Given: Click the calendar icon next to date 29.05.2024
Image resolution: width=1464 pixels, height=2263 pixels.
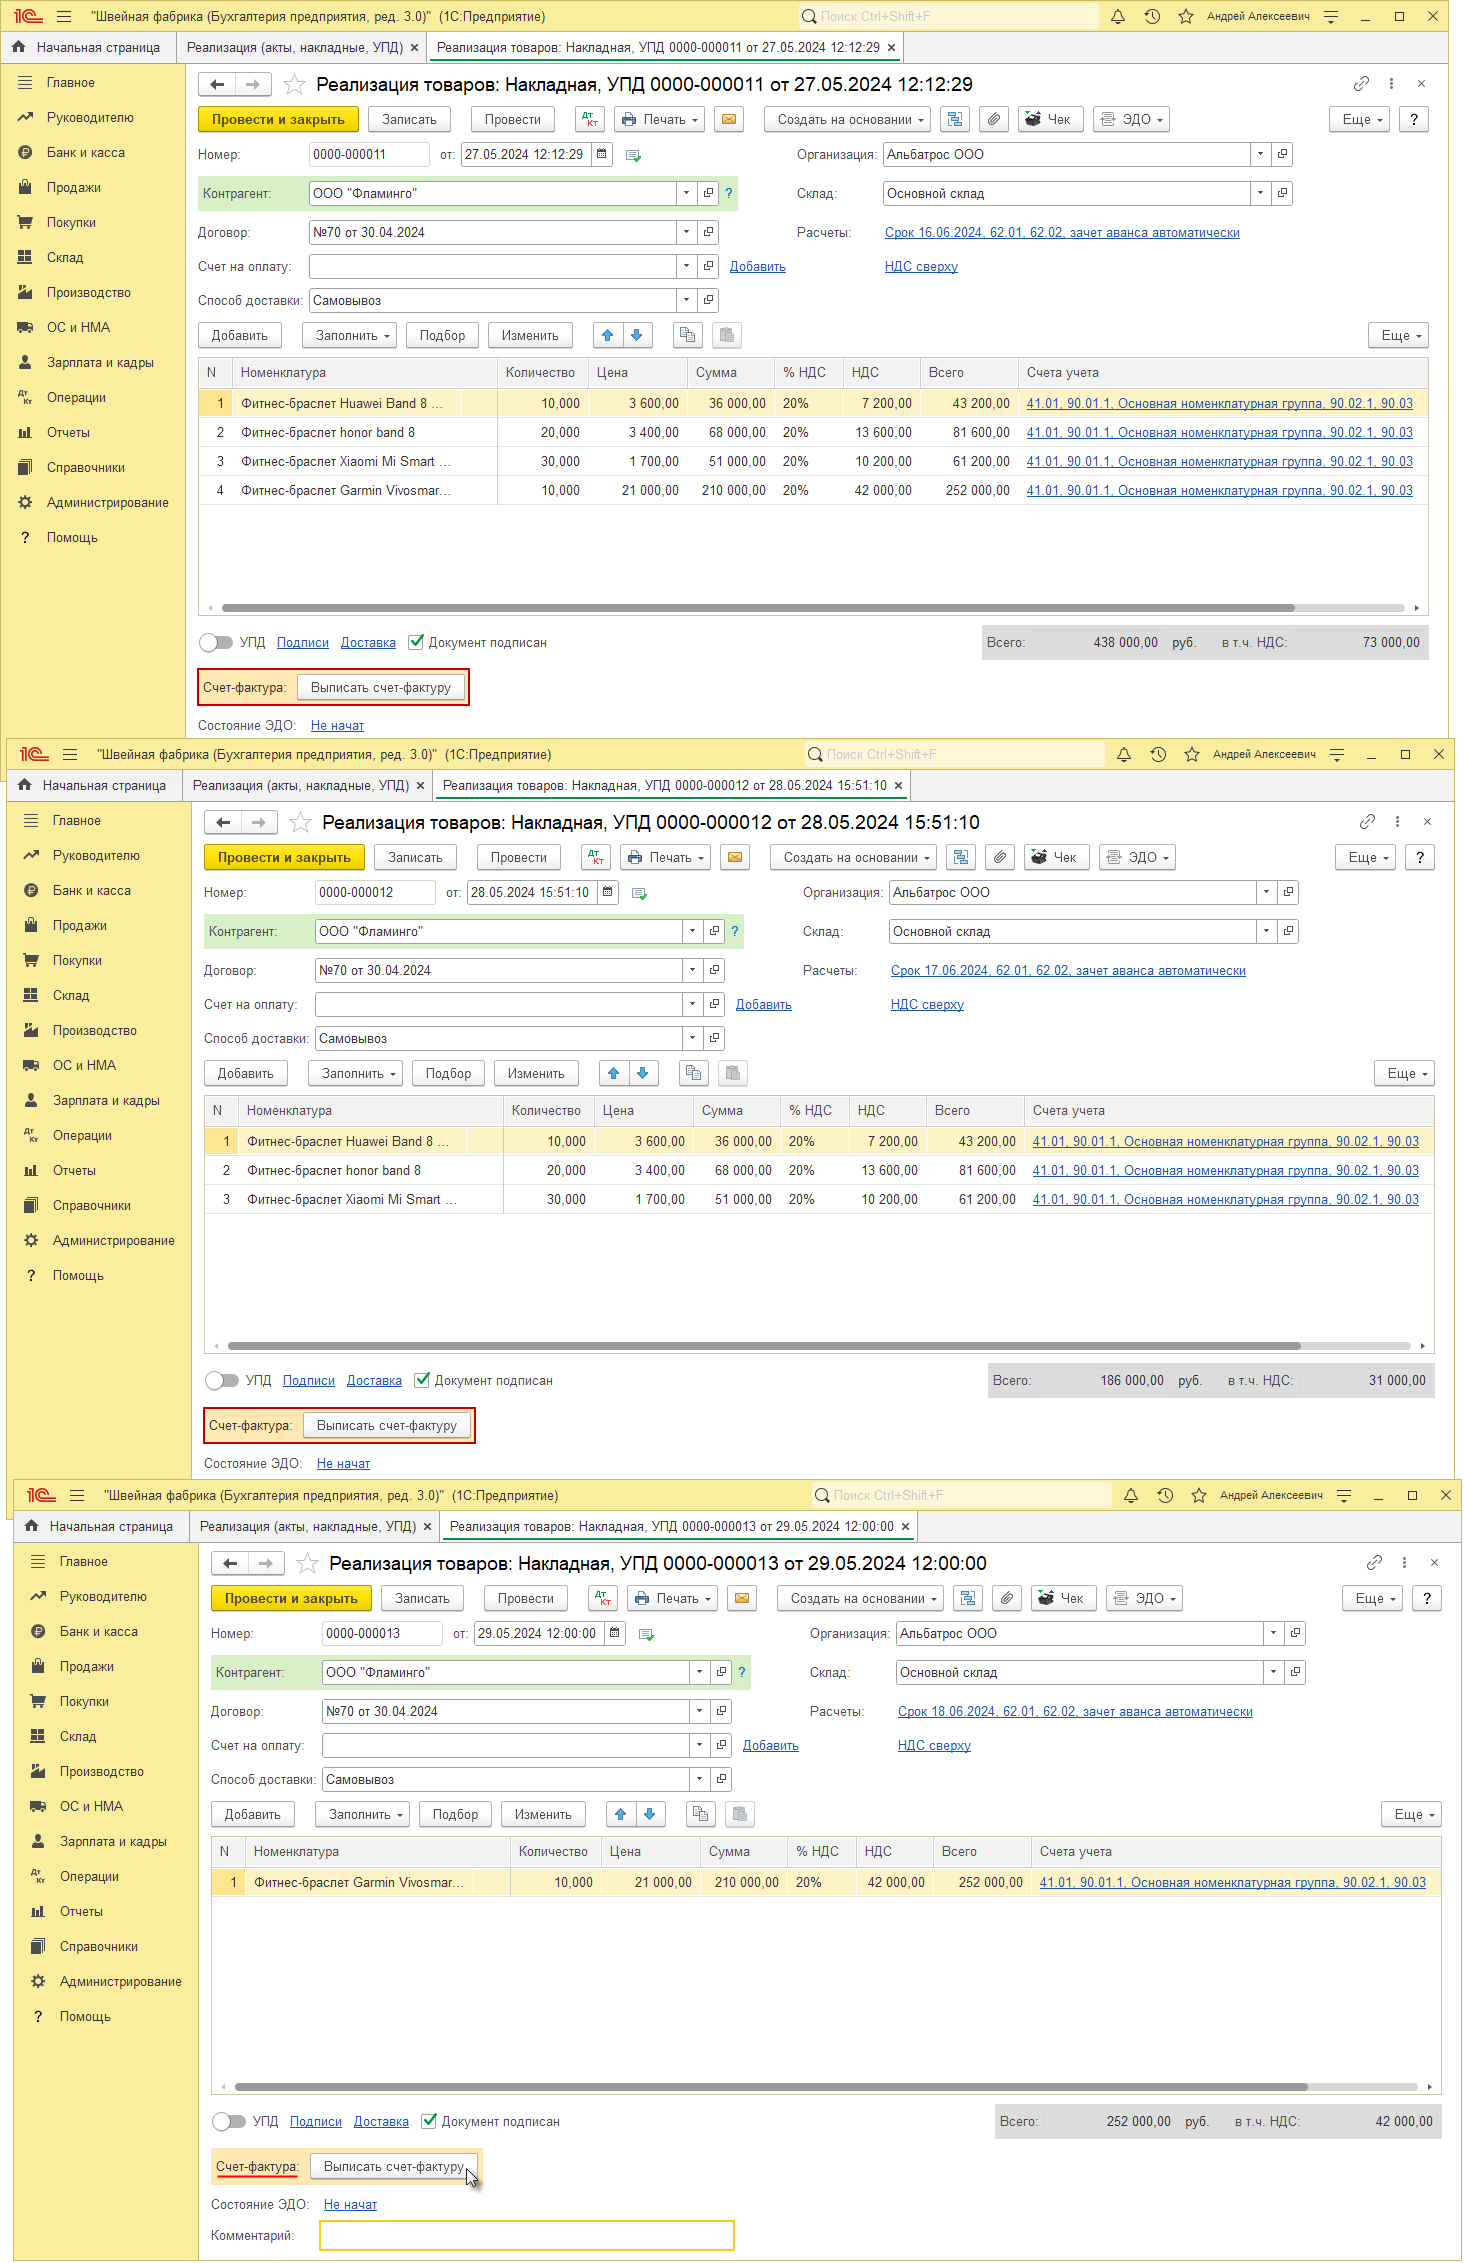Looking at the screenshot, I should coord(614,1633).
